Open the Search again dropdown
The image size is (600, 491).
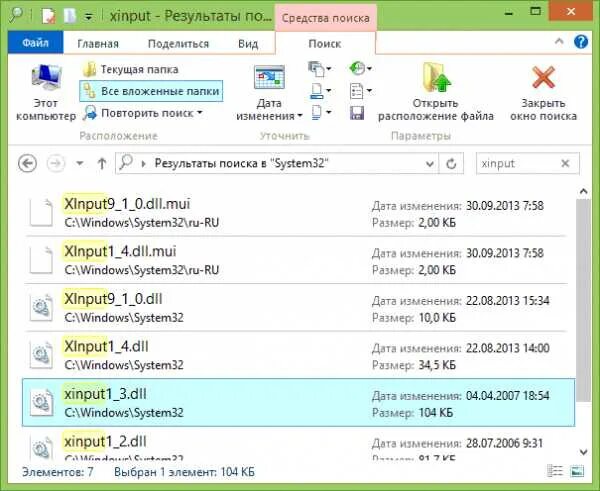143,113
